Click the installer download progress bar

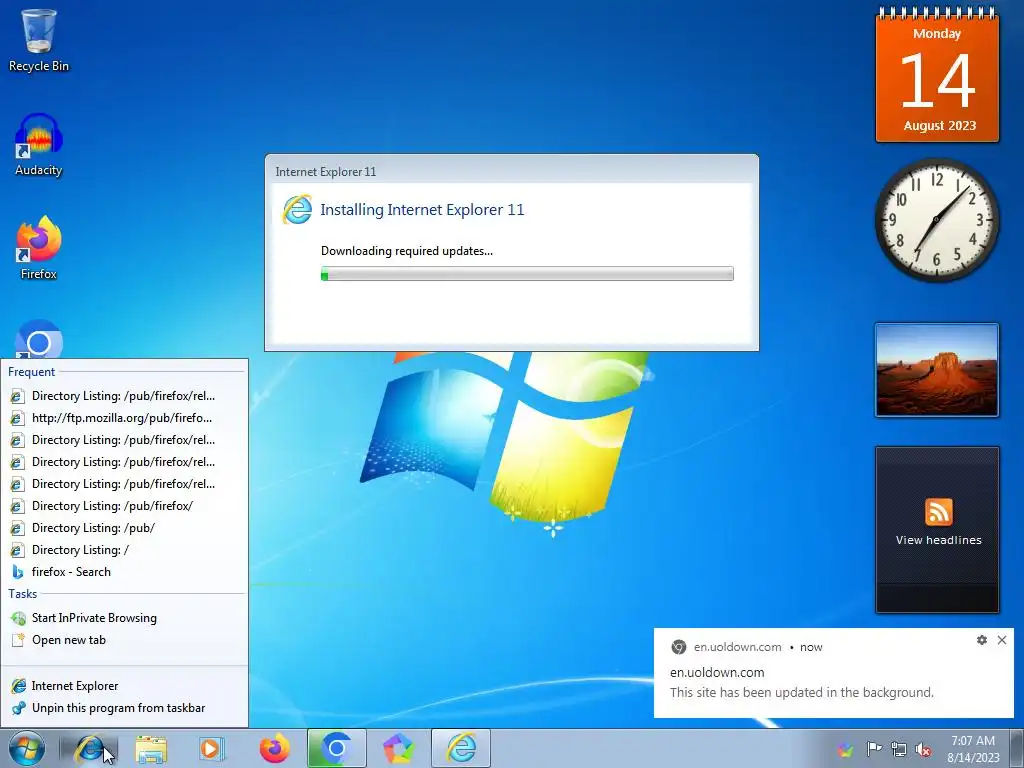point(527,274)
